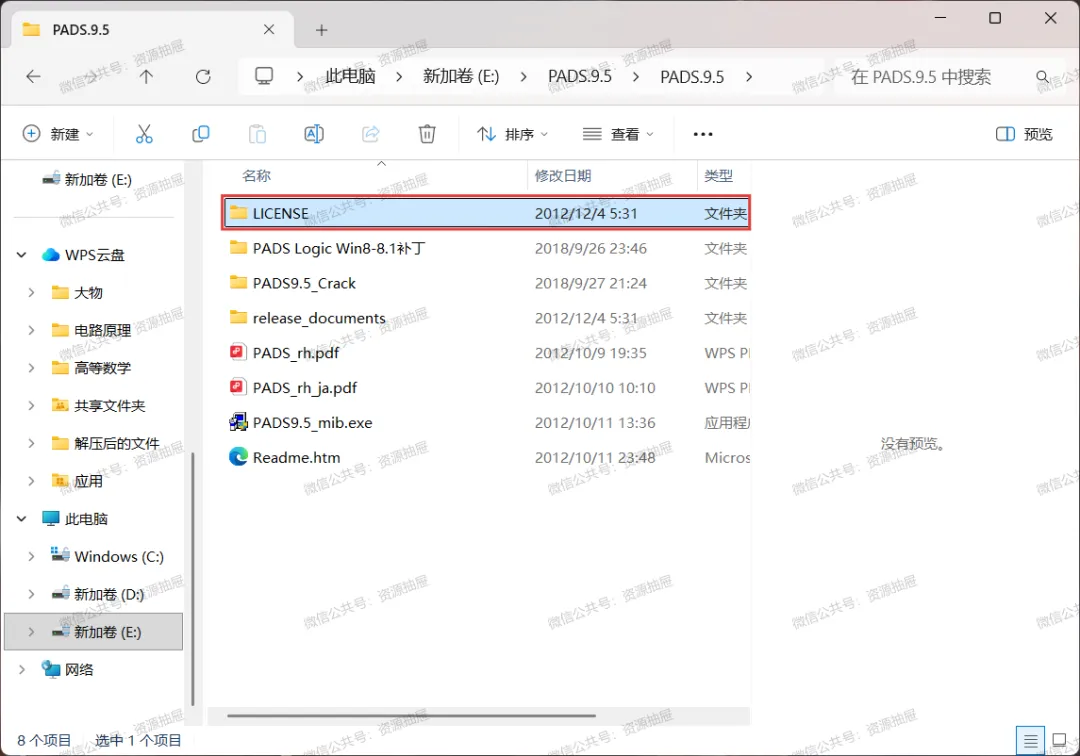Screen dimensions: 1080x756
Task: Click the 2018/9/27 21:24 date cell
Action: click(x=590, y=283)
